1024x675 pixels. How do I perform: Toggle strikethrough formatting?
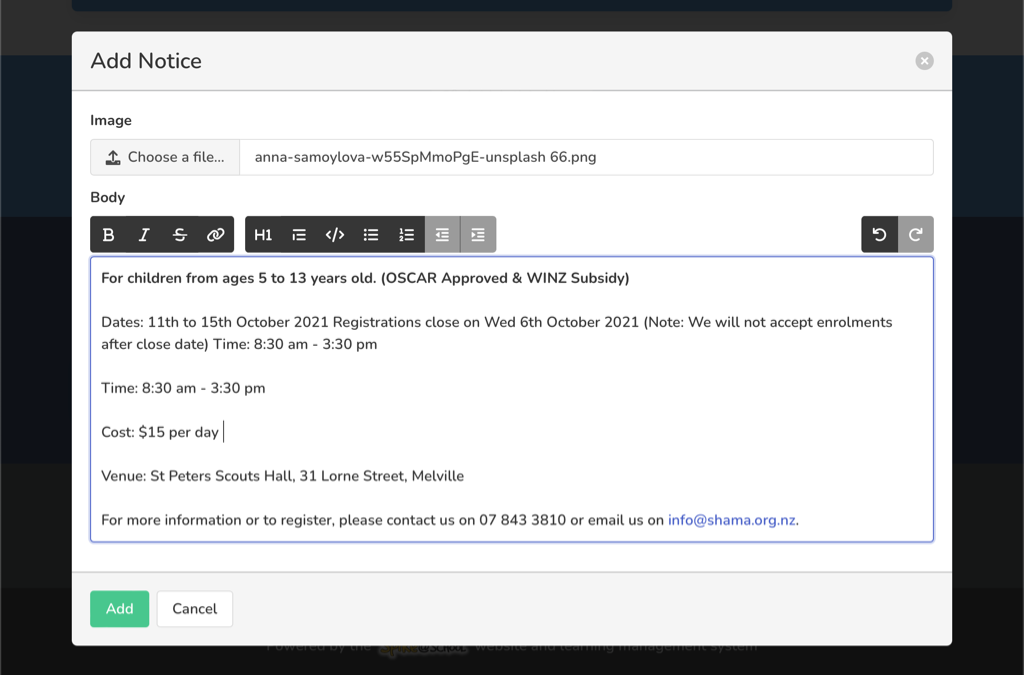(180, 235)
